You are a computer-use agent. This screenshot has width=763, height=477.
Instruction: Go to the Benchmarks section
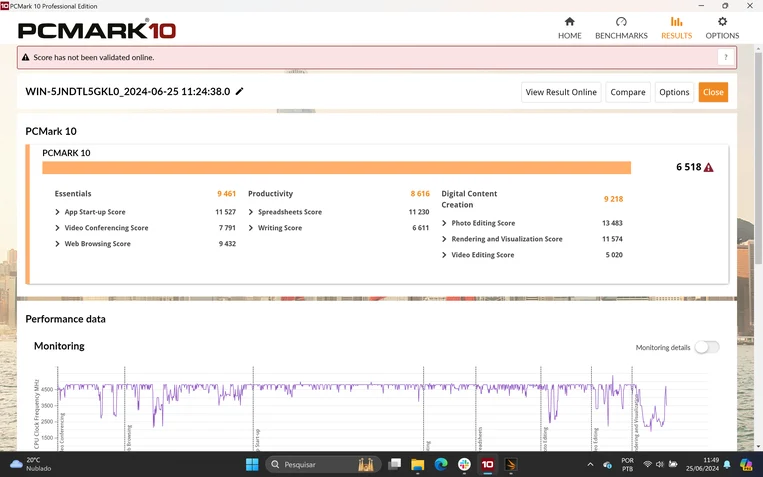click(x=621, y=28)
